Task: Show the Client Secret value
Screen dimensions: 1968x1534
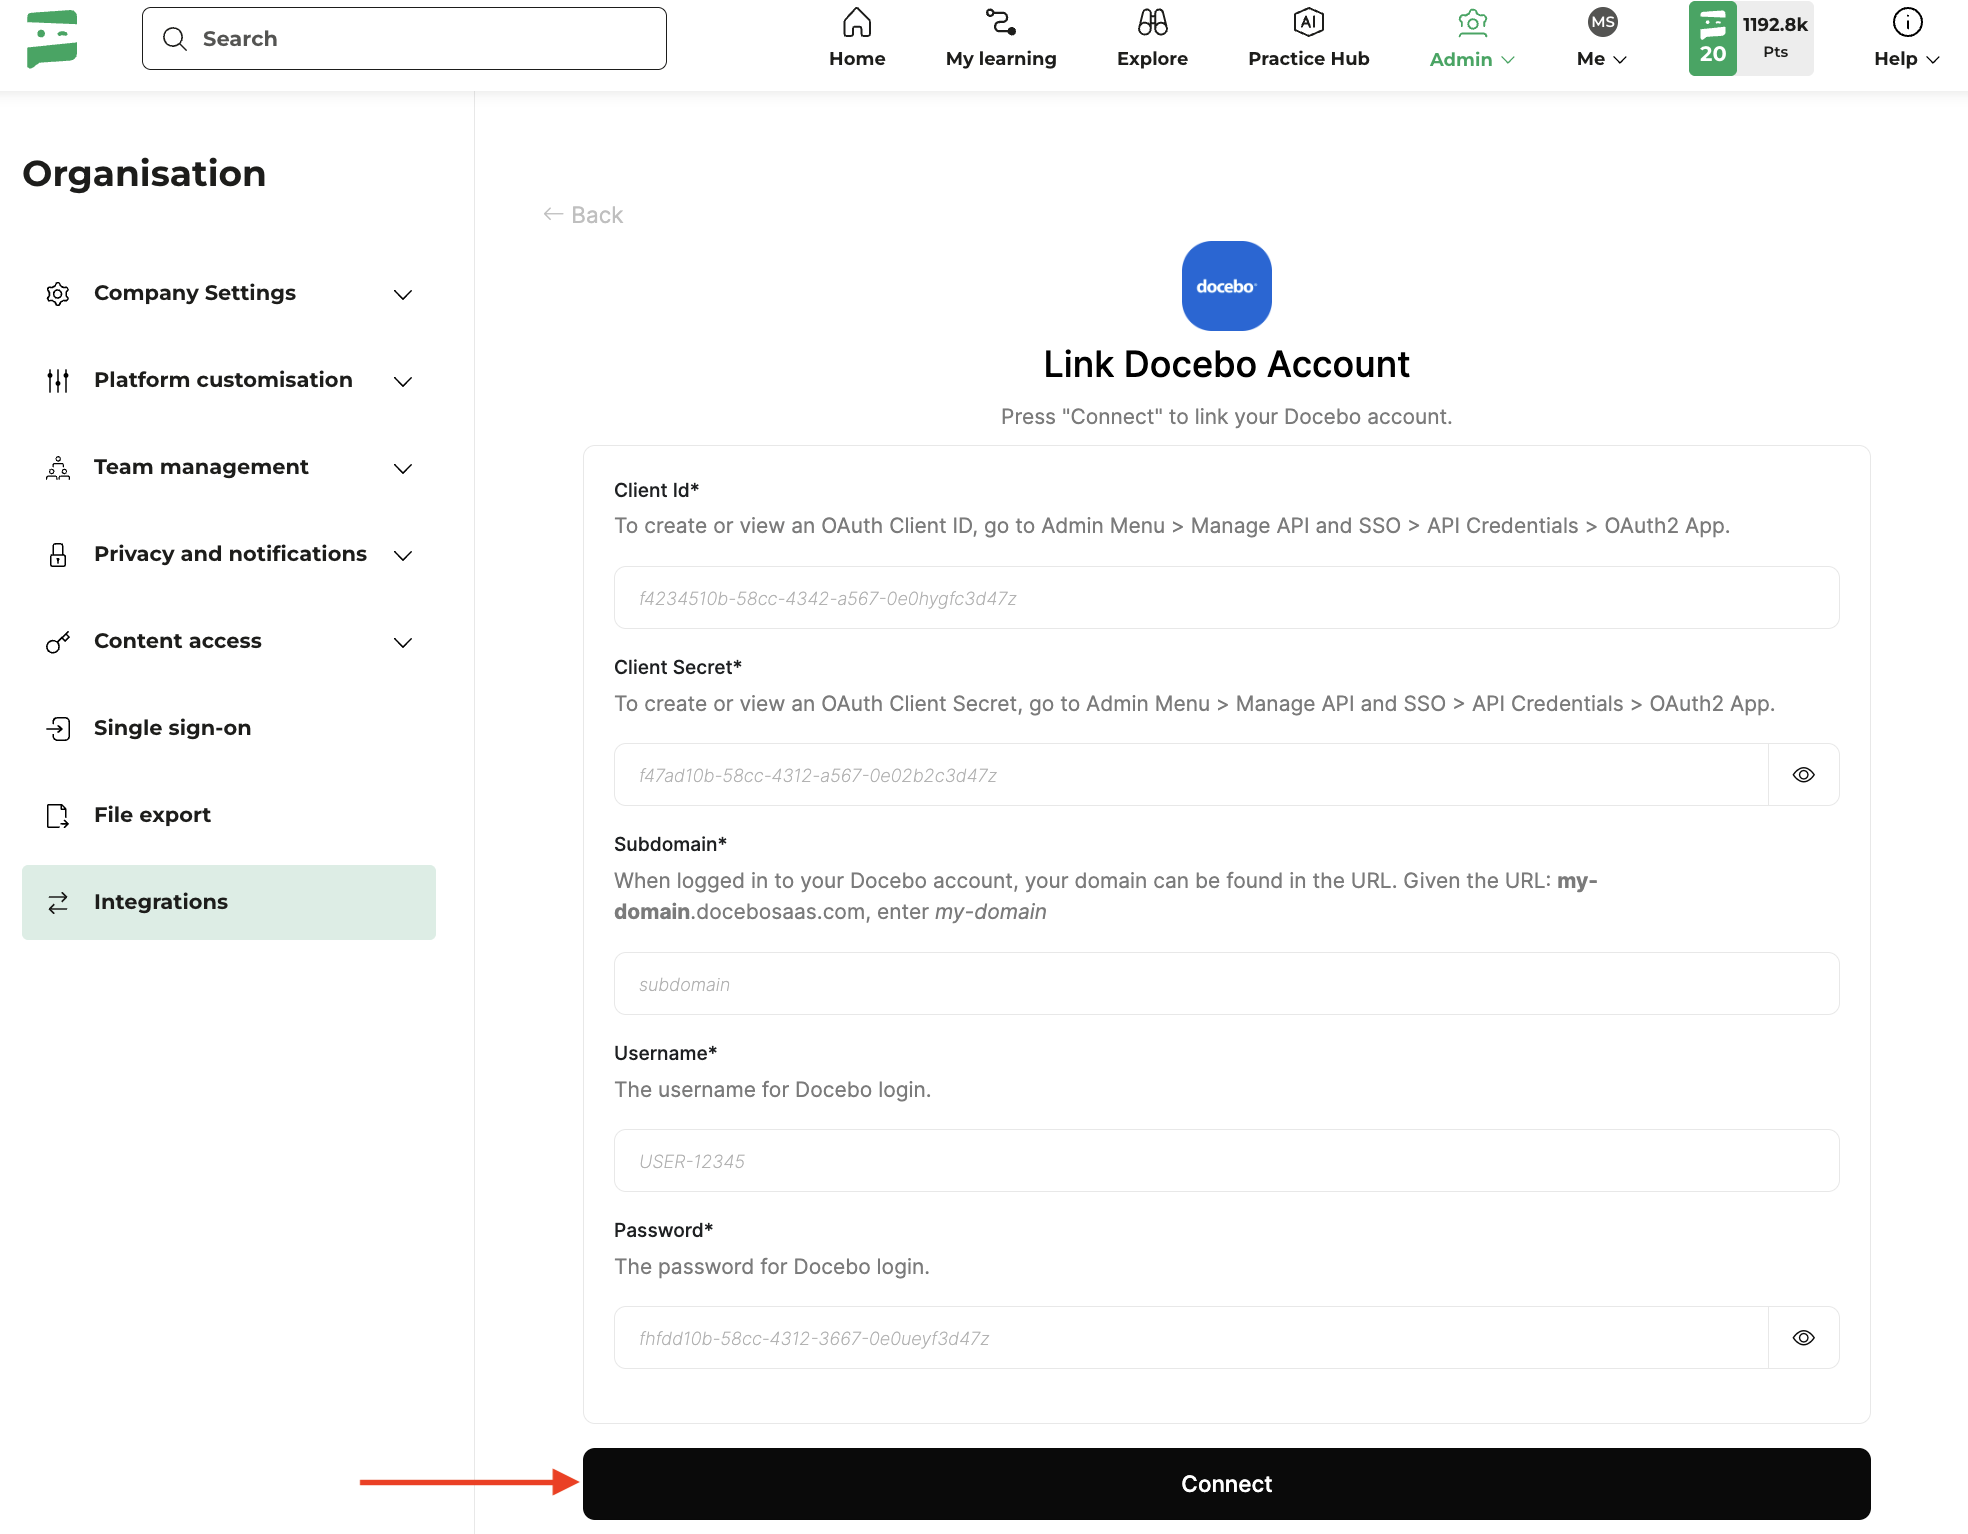Action: tap(1803, 775)
